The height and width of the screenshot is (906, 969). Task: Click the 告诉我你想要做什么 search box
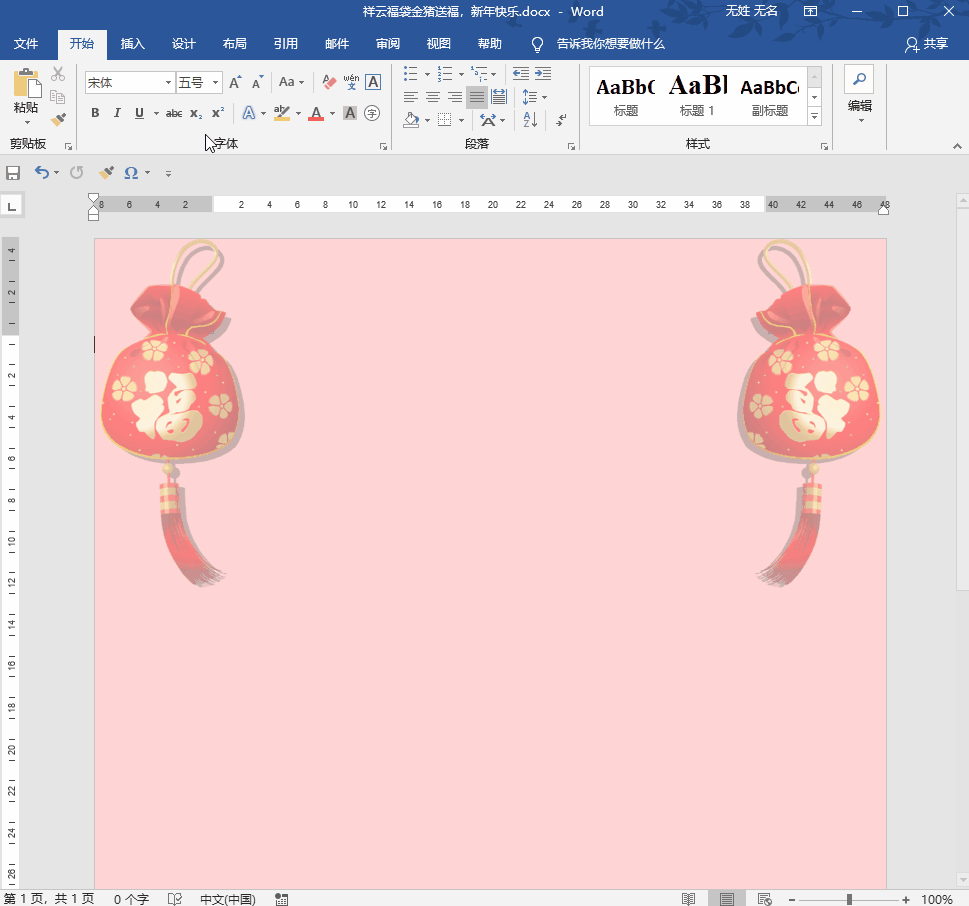pyautogui.click(x=610, y=44)
